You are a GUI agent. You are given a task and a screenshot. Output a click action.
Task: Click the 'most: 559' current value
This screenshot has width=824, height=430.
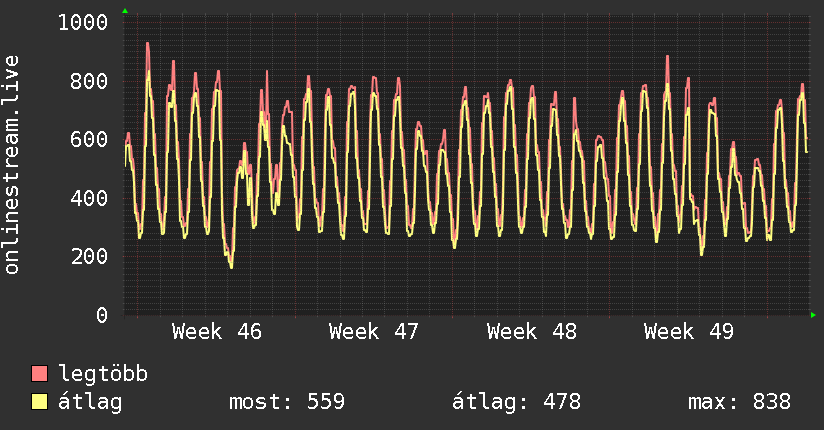286,402
